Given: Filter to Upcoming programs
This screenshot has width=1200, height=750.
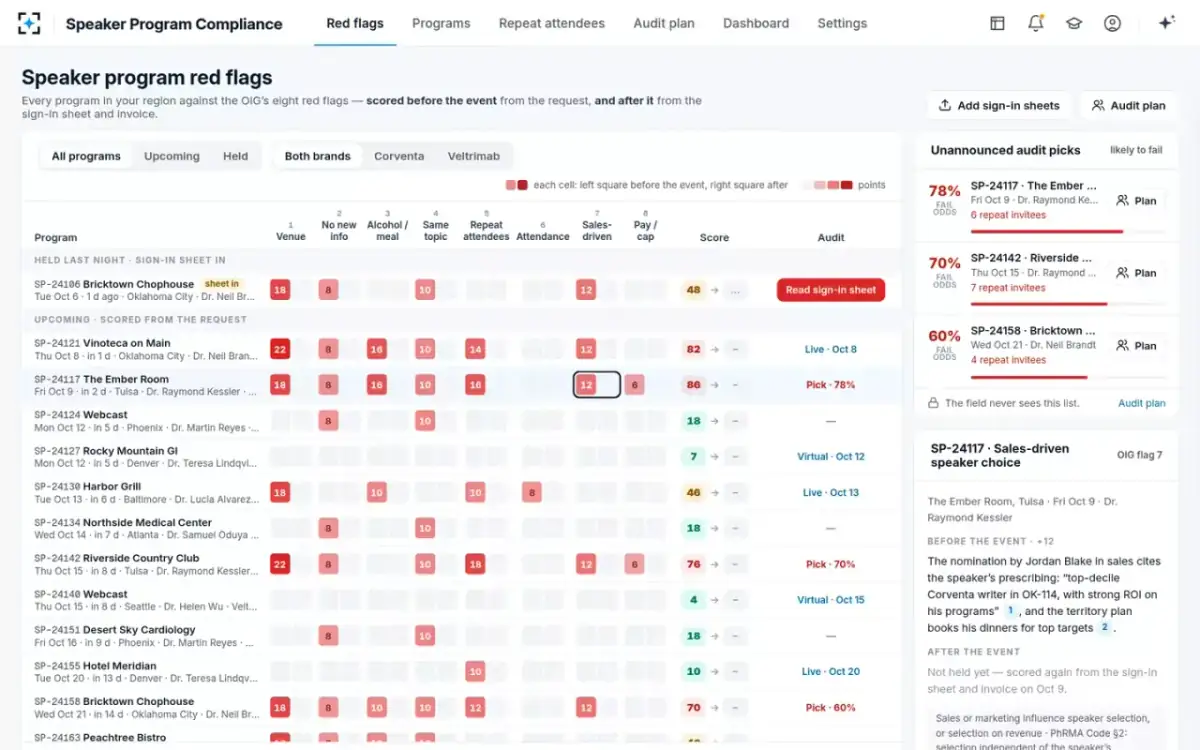Looking at the screenshot, I should 172,156.
